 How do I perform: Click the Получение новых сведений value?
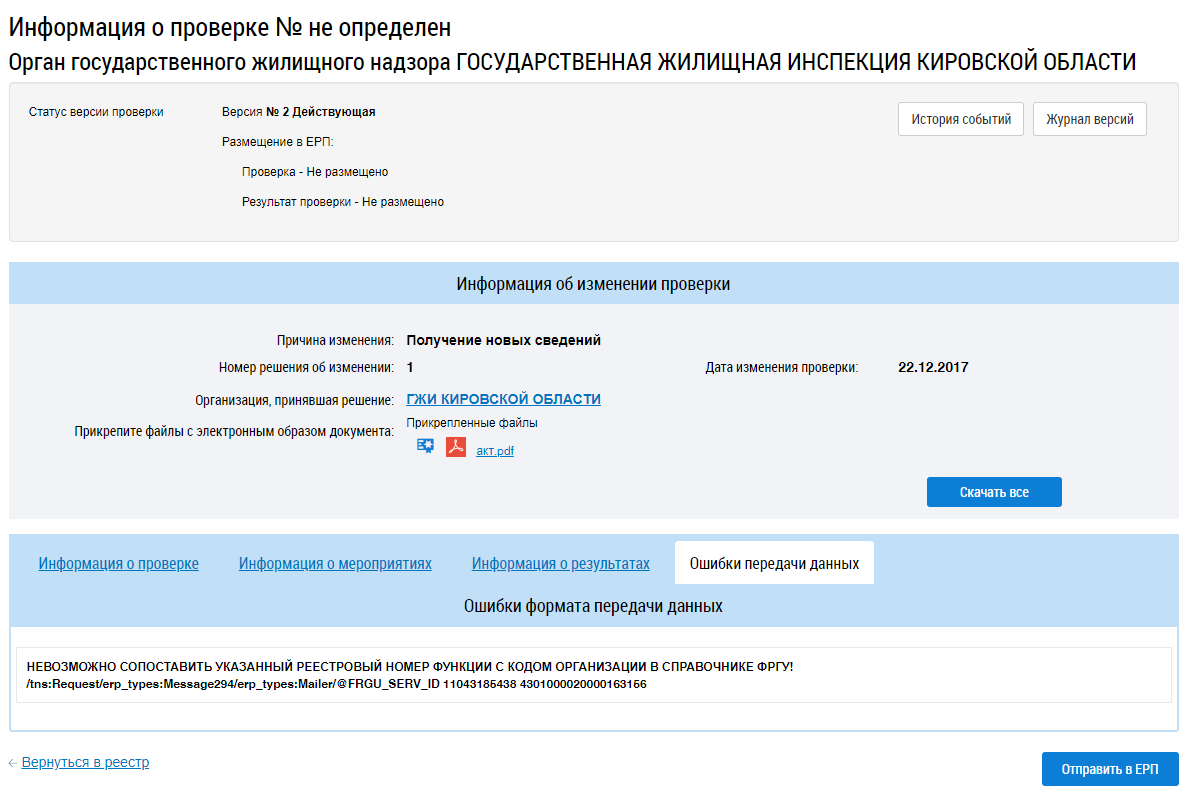pos(503,340)
